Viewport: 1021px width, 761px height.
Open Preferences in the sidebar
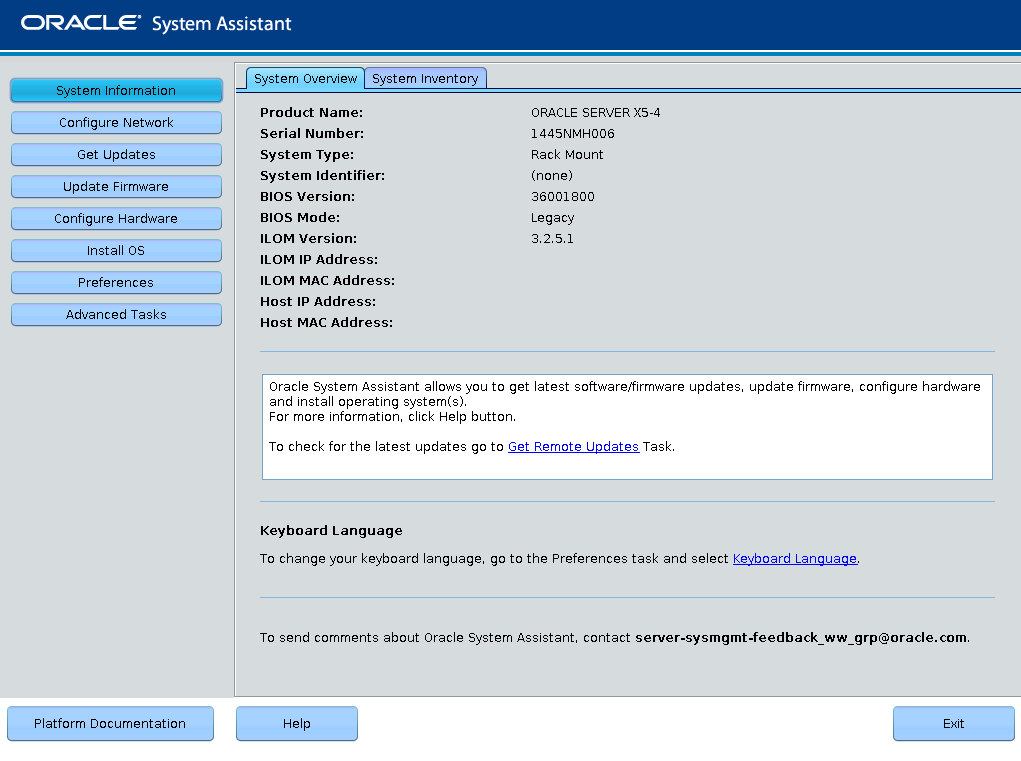click(116, 282)
